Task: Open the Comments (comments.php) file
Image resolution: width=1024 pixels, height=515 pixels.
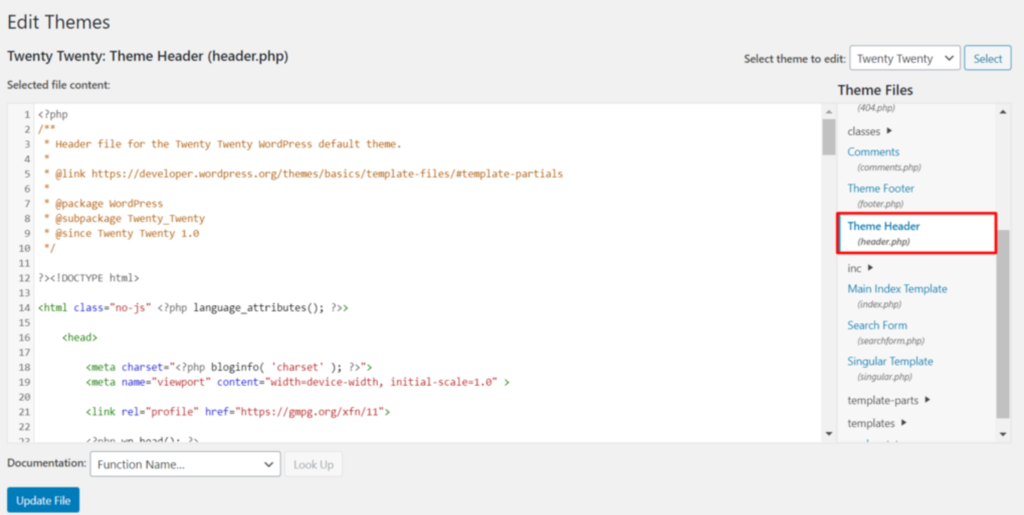Action: (873, 152)
